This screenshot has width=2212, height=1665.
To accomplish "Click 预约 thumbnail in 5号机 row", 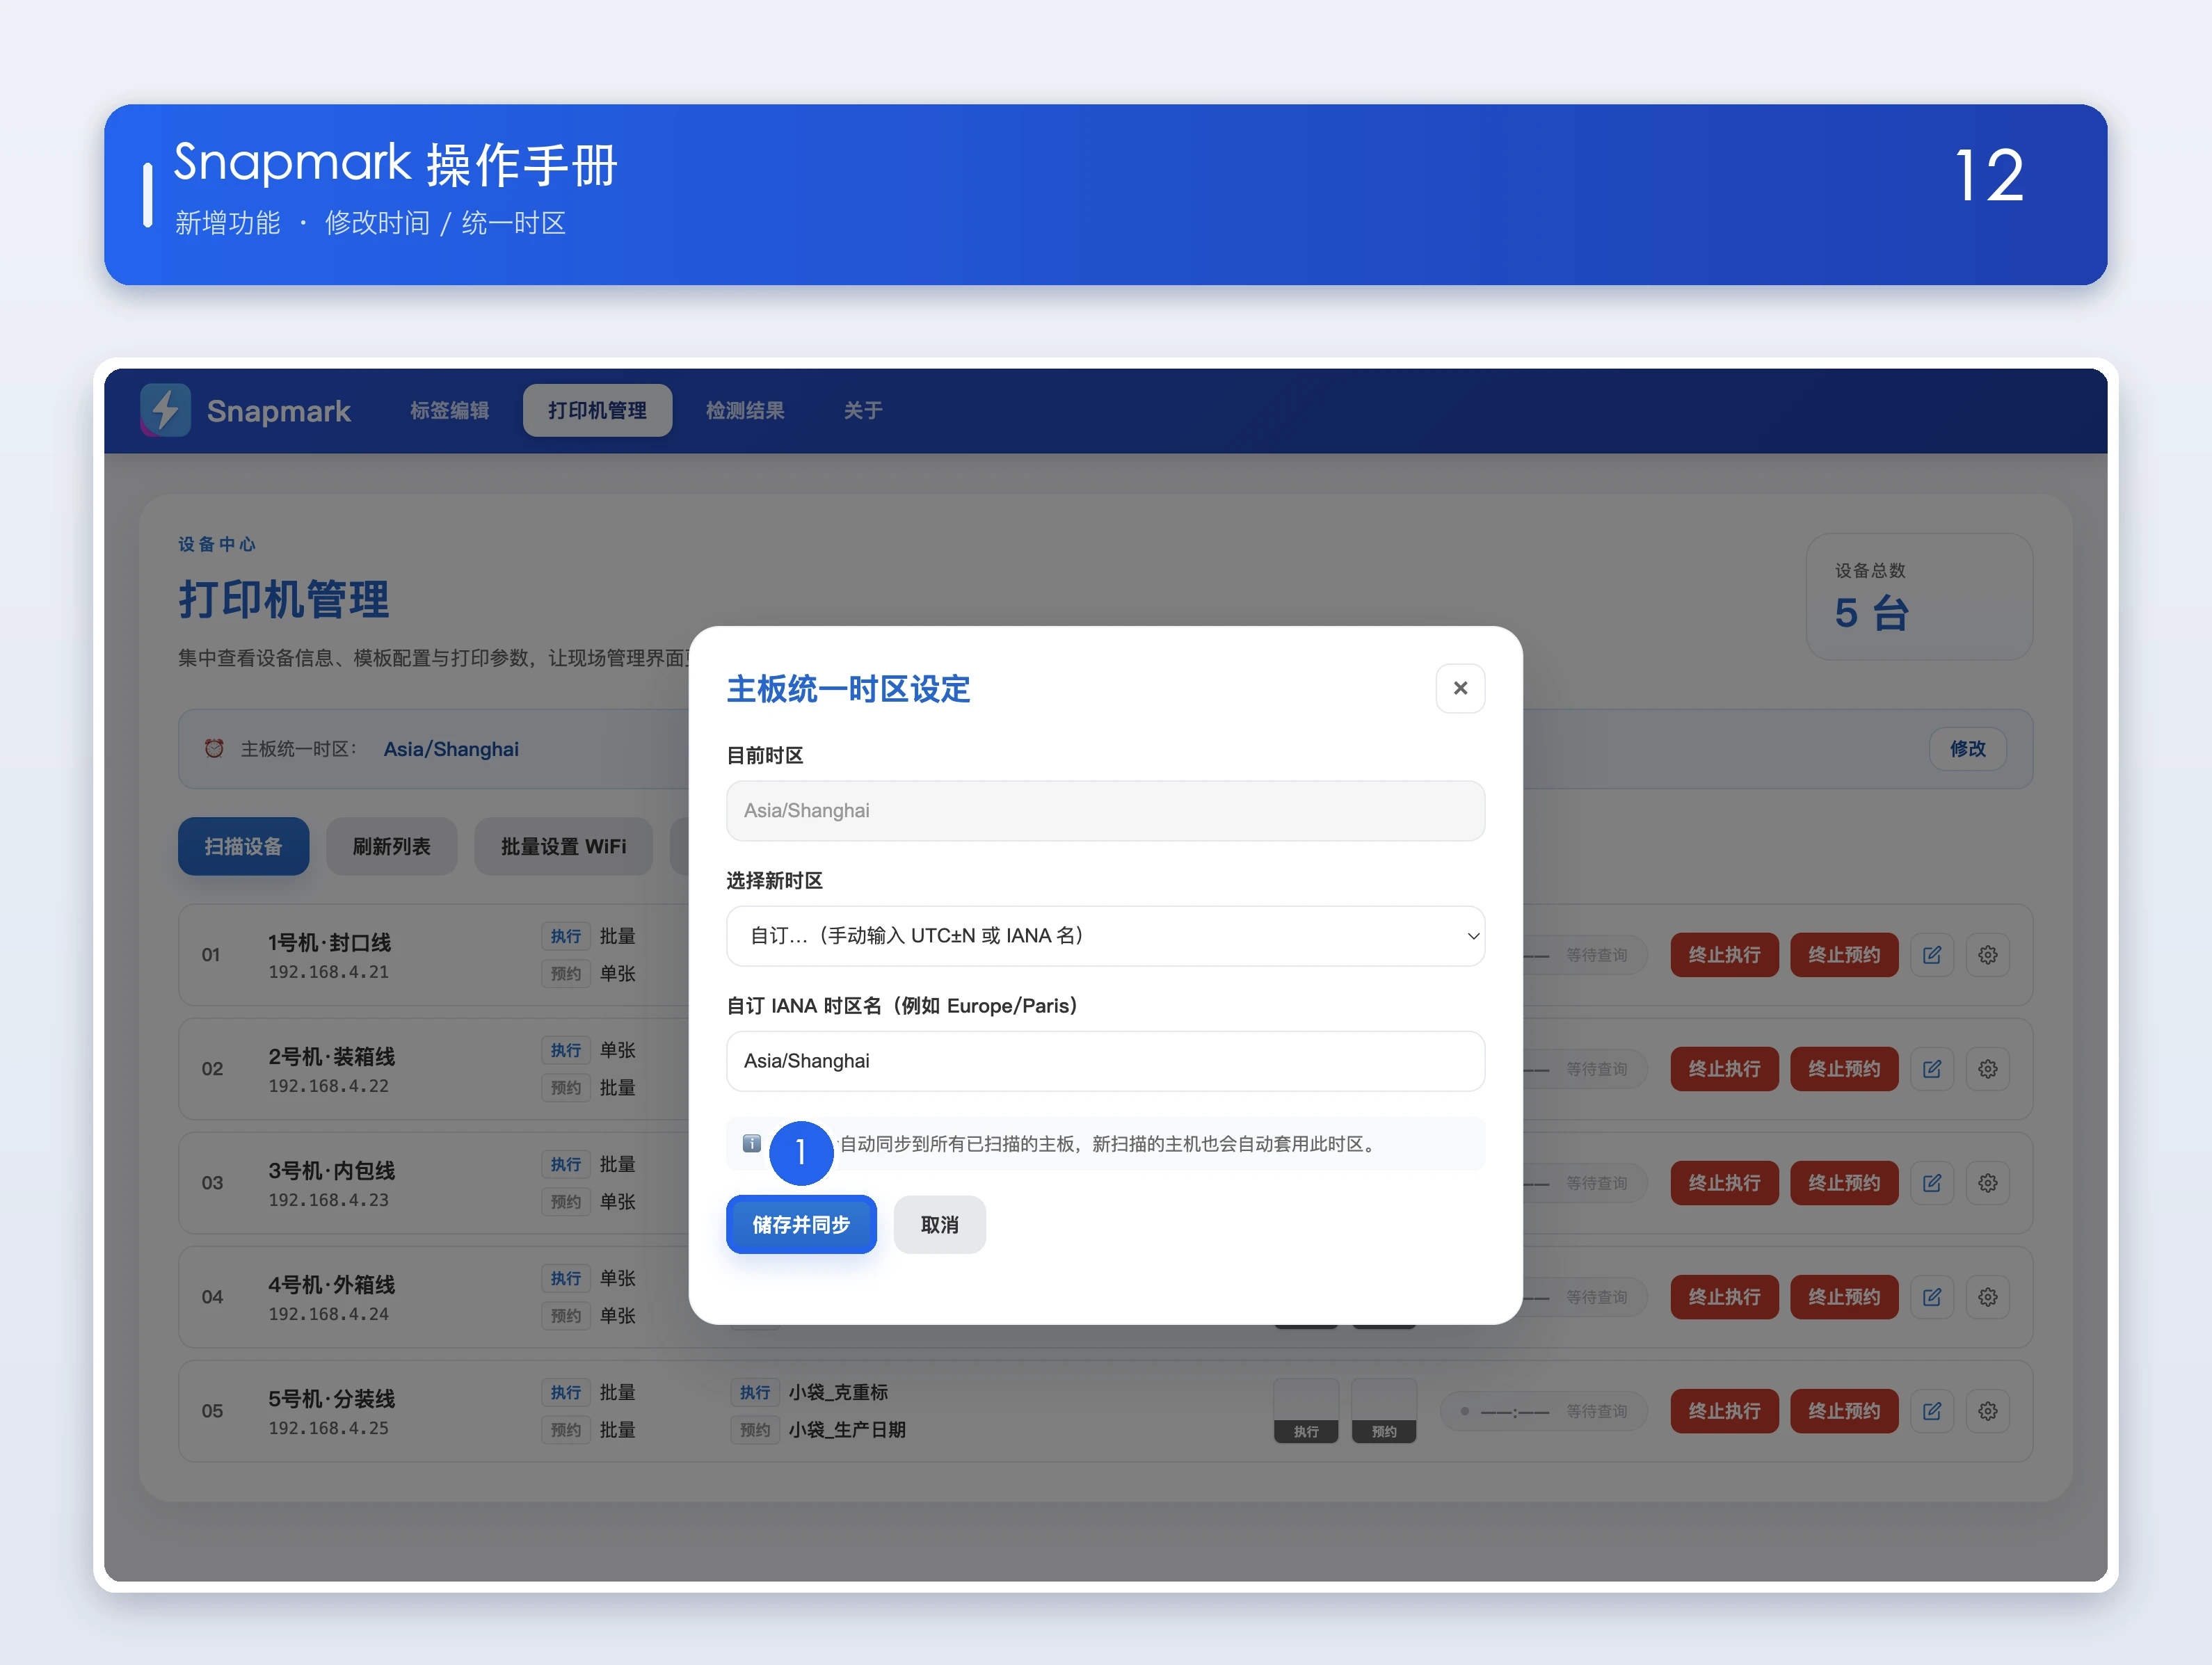I will click(1384, 1411).
